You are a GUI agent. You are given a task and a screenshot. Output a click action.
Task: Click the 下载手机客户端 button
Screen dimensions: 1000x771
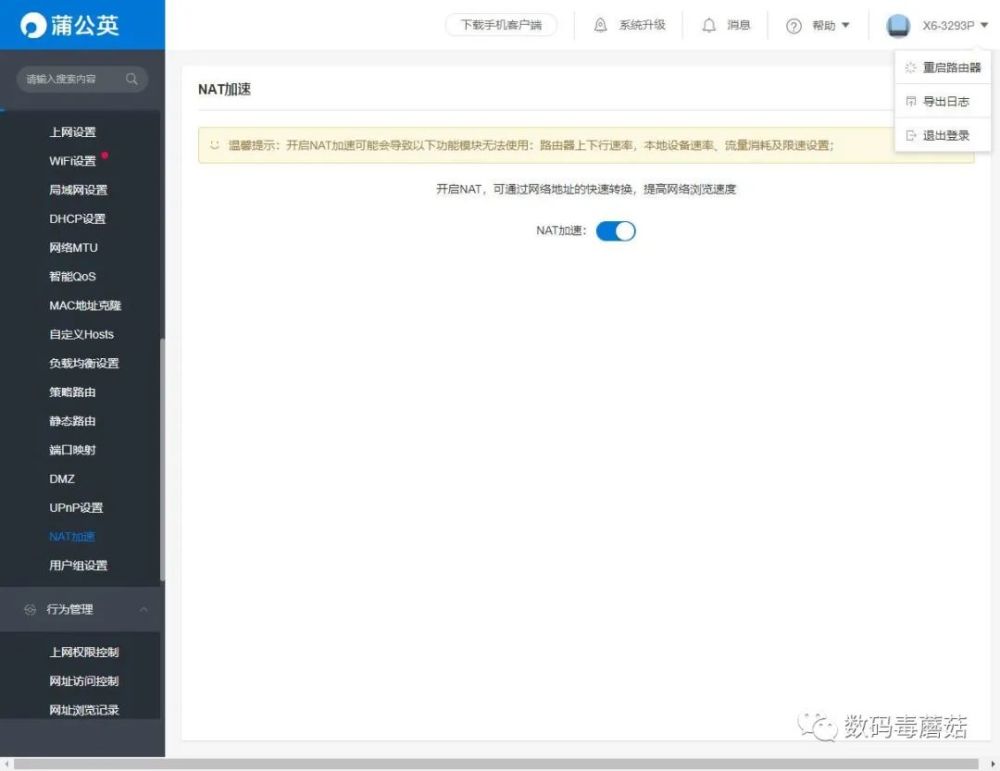[501, 25]
